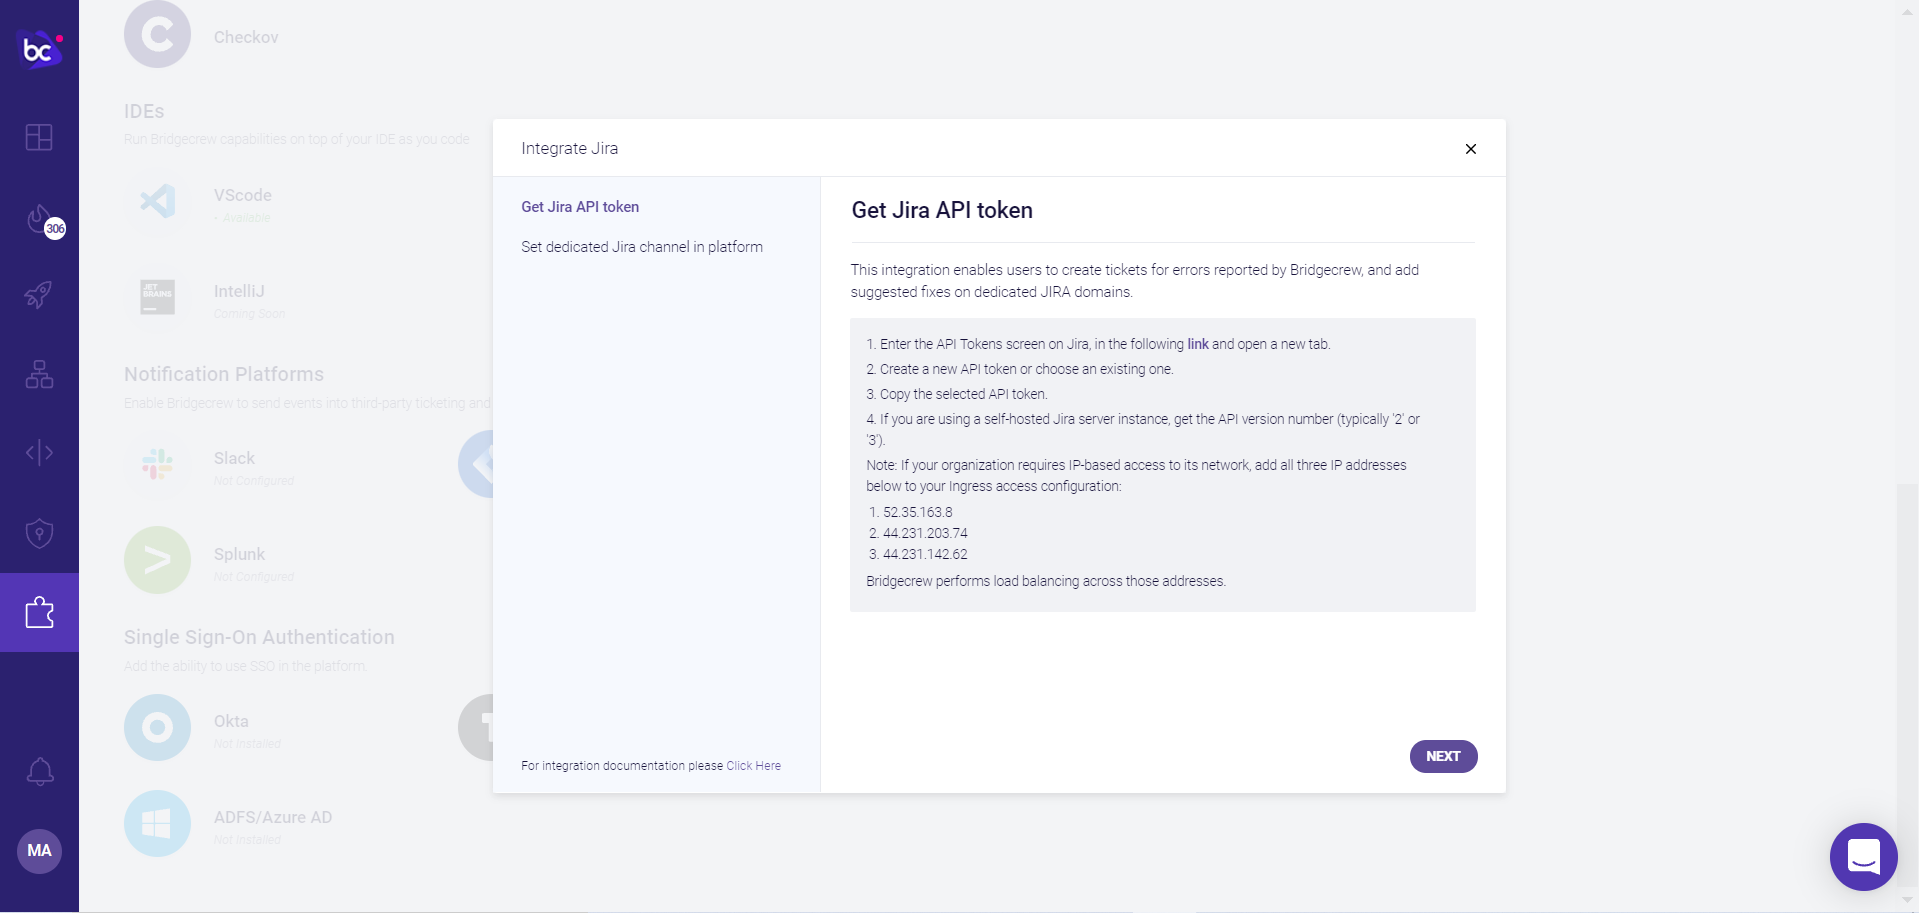Click the Slack integration icon

pyautogui.click(x=157, y=464)
